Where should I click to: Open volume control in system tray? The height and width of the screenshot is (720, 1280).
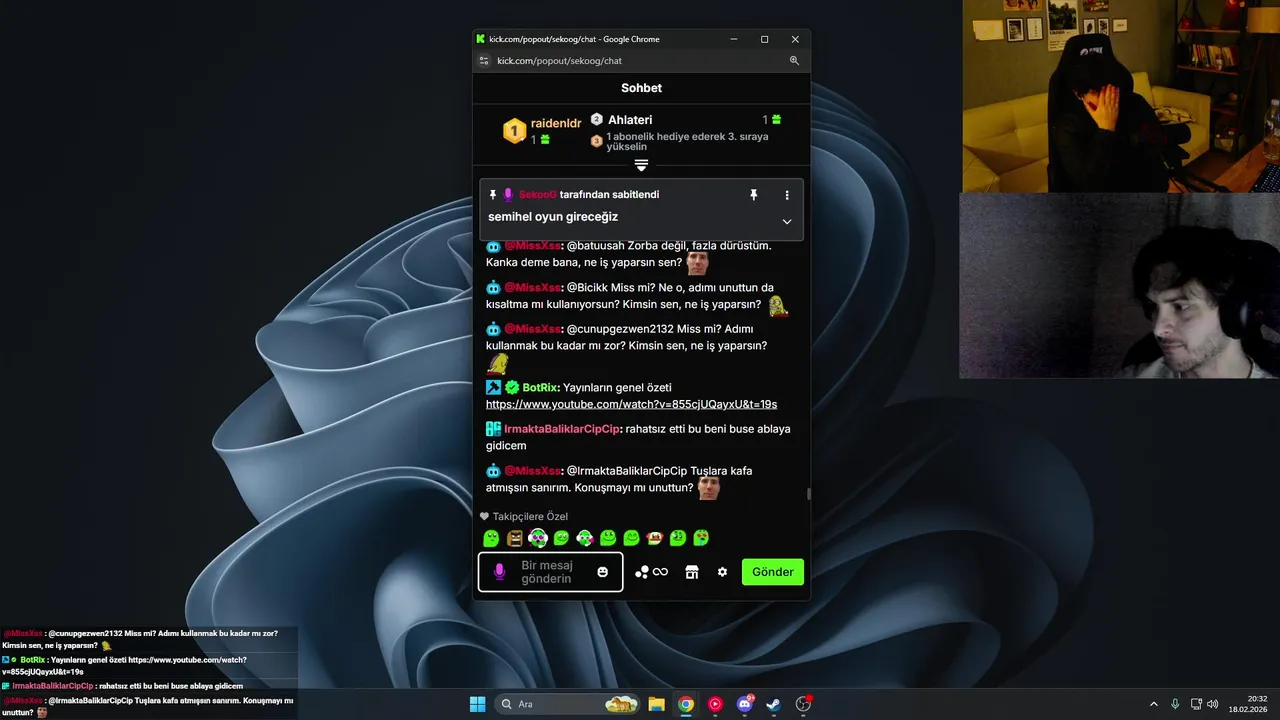click(x=1212, y=704)
